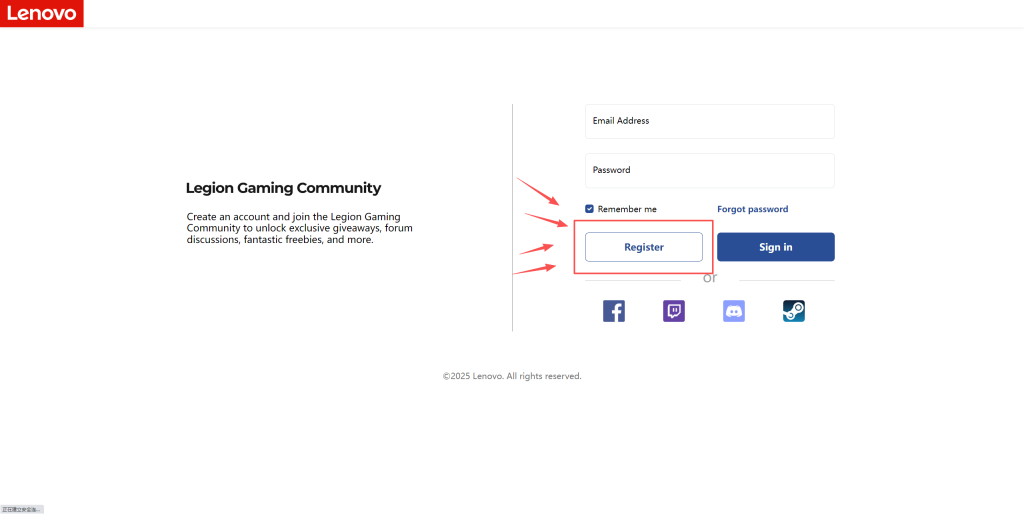Click the "Create an account" description paragraph

click(299, 228)
